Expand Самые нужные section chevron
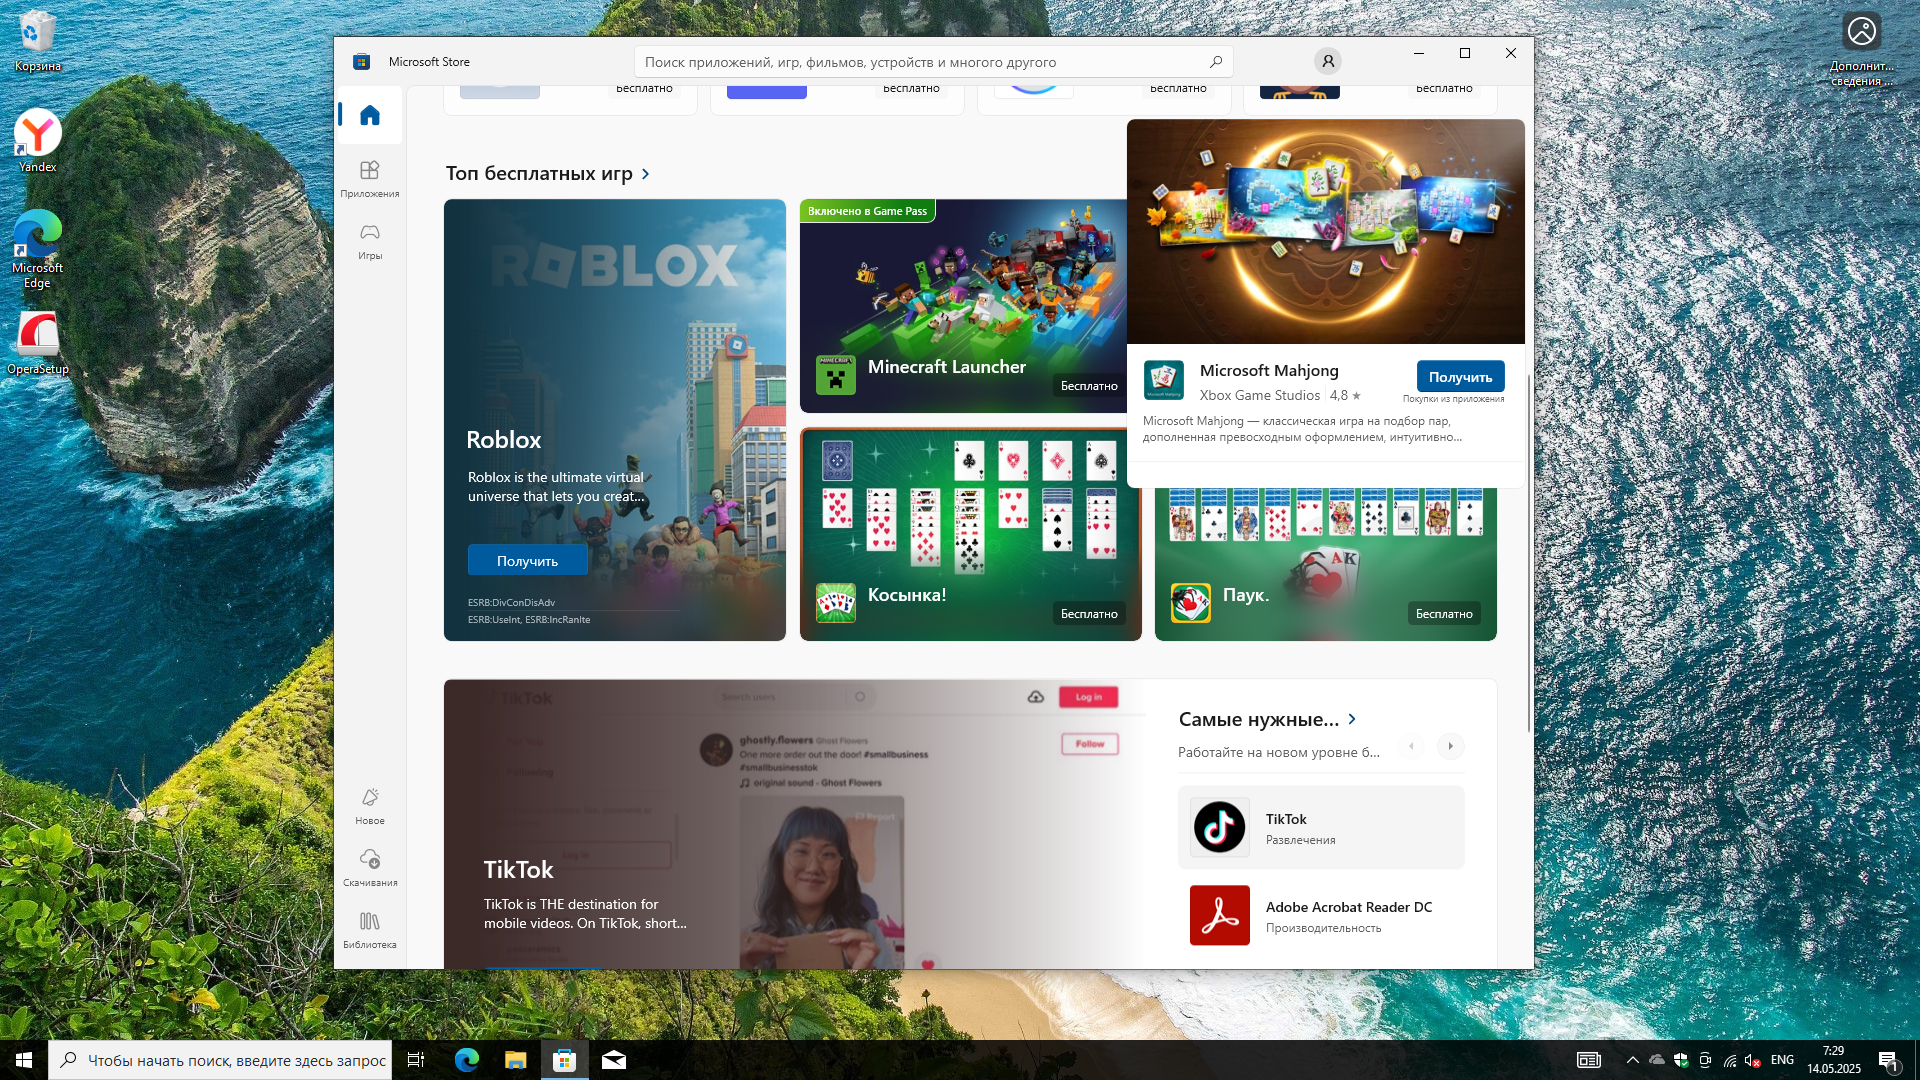Screen dimensions: 1920x1080 click(1352, 719)
